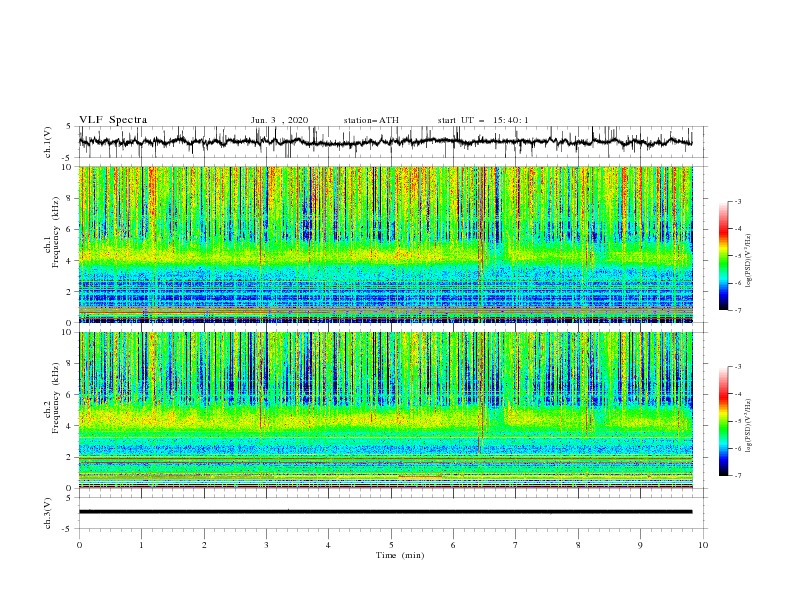Image resolution: width=792 pixels, height=612 pixels.
Task: Click the lower color scale bar beside ch.2
Action: 723,421
